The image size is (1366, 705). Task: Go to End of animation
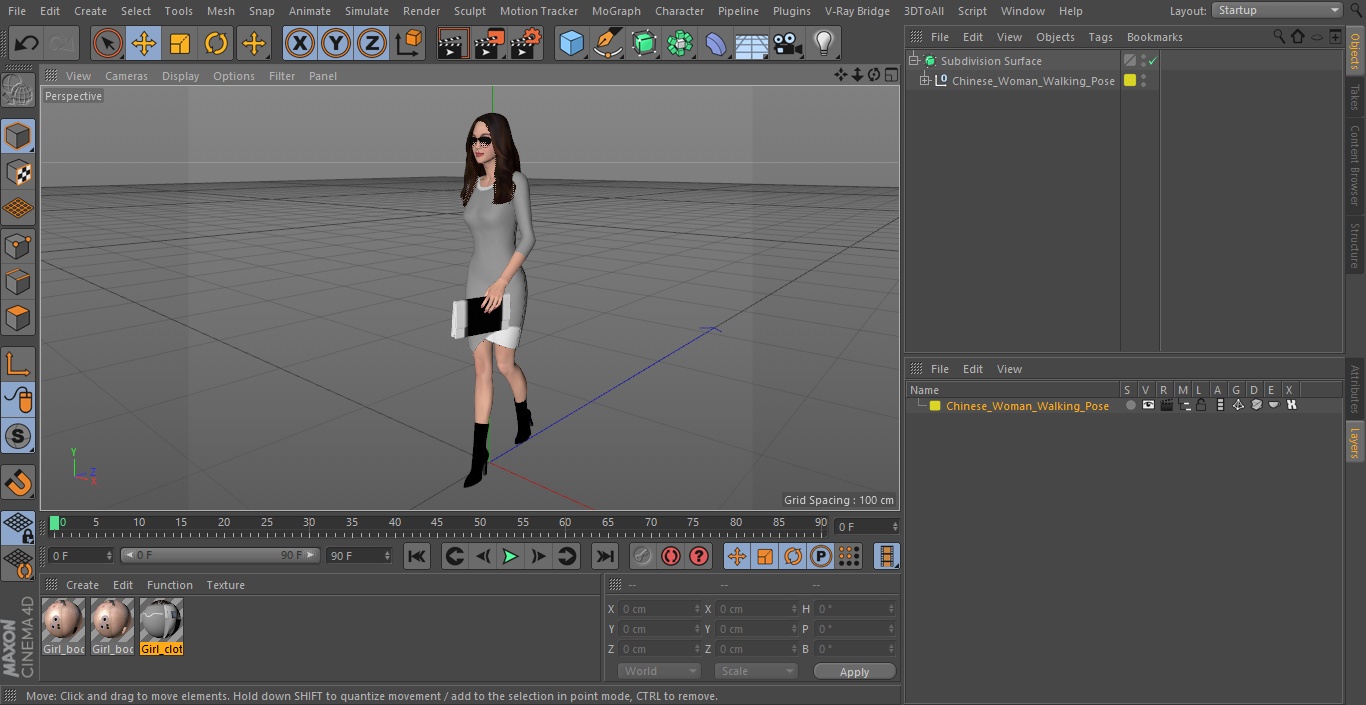[x=605, y=556]
